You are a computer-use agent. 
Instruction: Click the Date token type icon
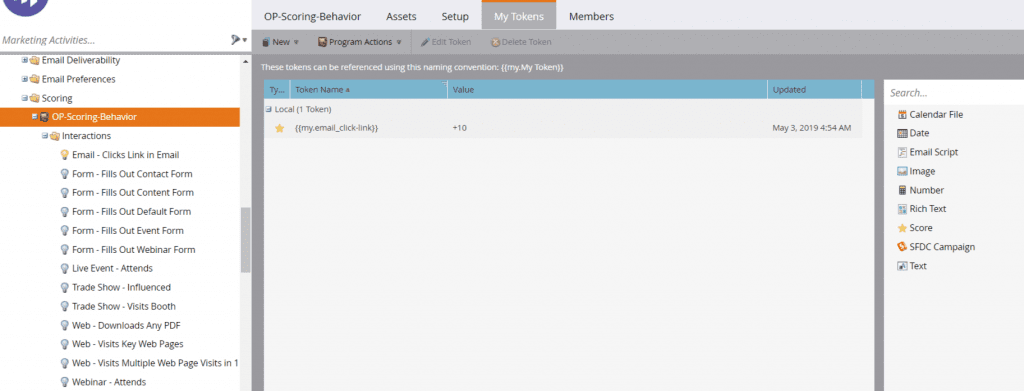coord(903,133)
